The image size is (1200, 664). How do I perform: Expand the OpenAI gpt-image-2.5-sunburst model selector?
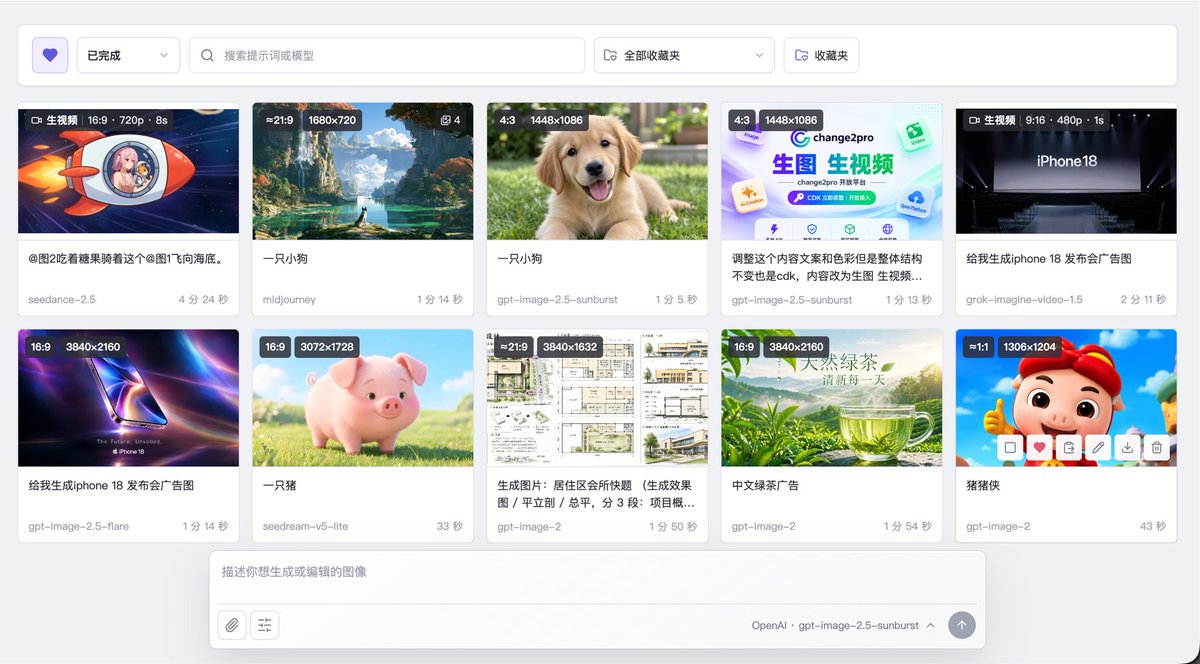pos(844,625)
